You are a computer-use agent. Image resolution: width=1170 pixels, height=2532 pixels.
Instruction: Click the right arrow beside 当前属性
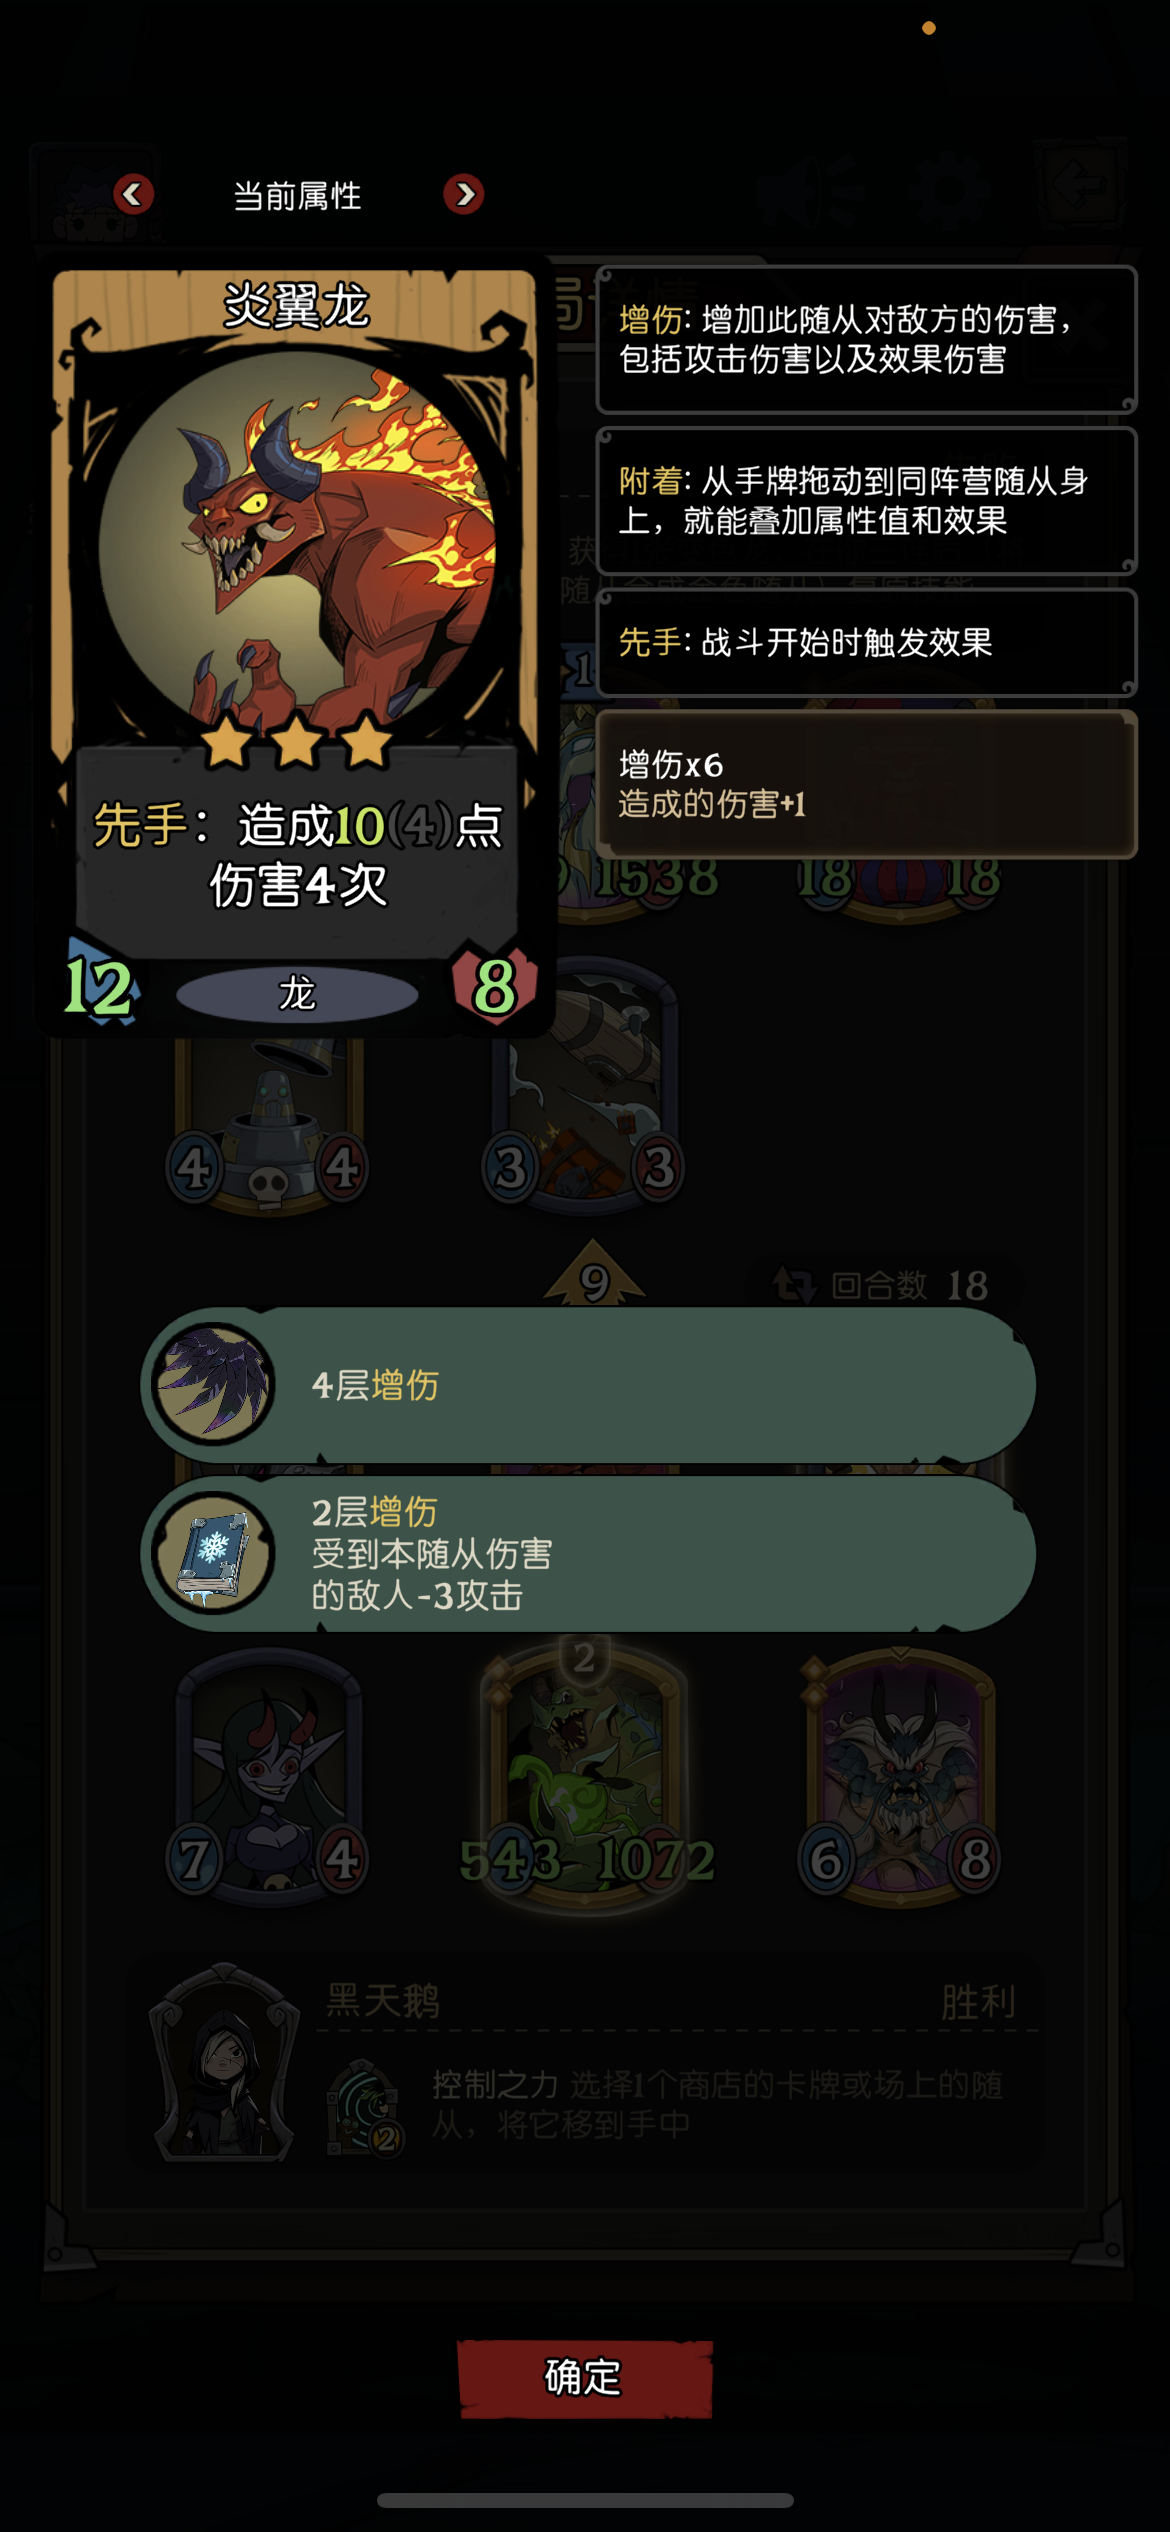(464, 194)
